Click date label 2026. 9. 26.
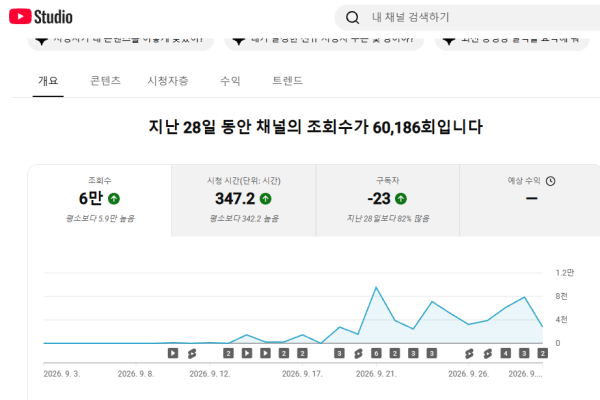This screenshot has height=400, width=600. (469, 374)
